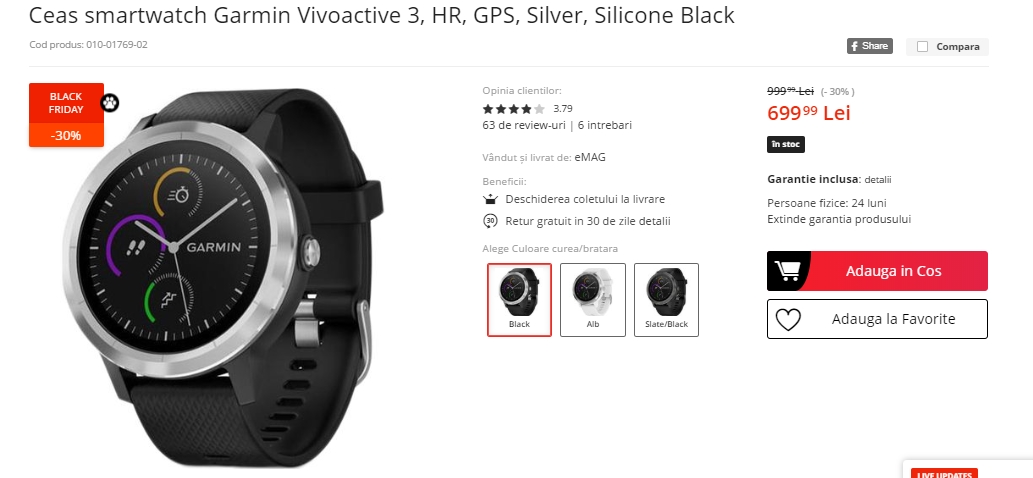Open the 6 intrebari link
The image size is (1033, 478).
coord(605,125)
